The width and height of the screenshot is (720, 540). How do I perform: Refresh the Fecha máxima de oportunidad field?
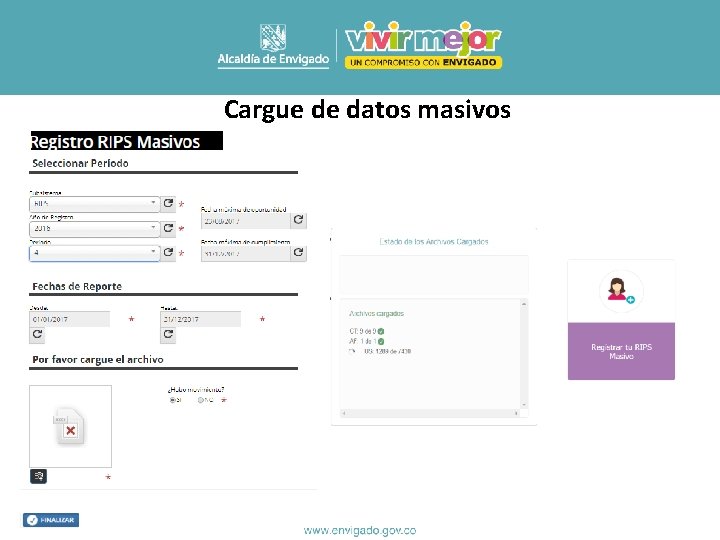298,220
